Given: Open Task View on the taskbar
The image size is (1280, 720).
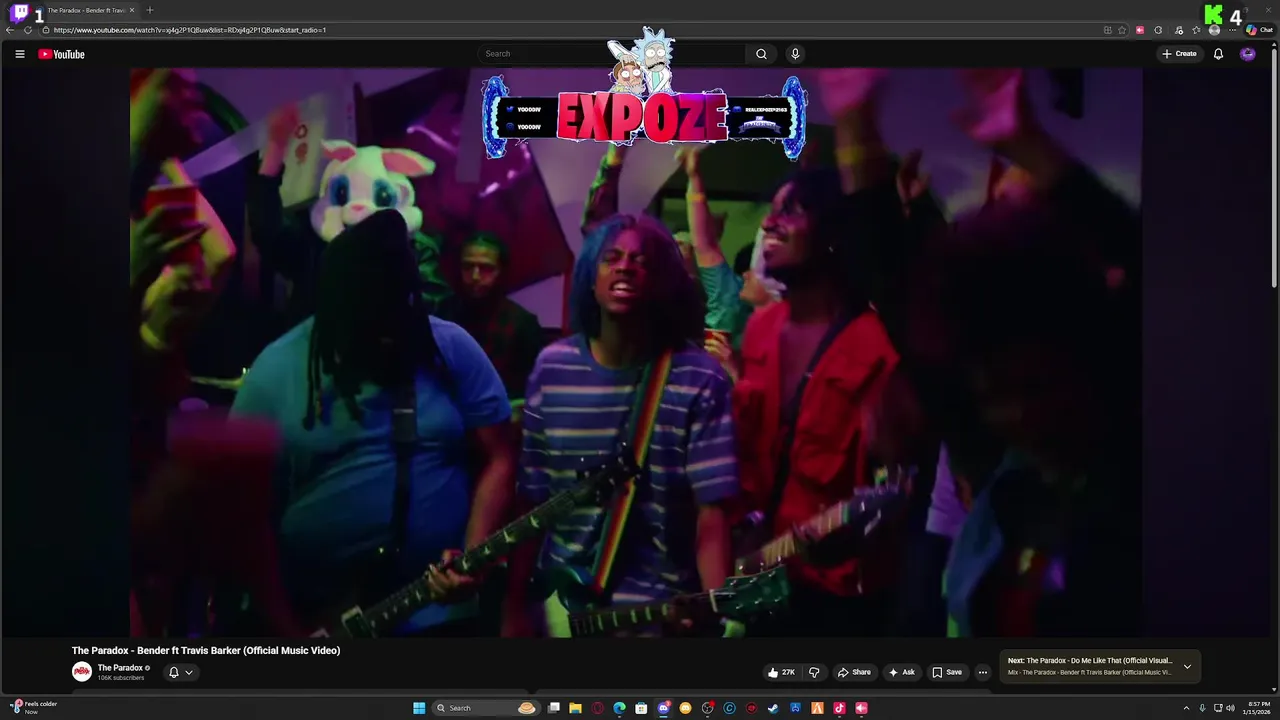Looking at the screenshot, I should (554, 708).
